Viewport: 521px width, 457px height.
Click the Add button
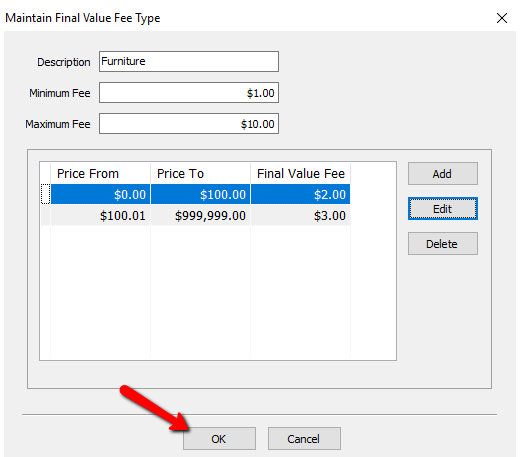[x=443, y=174]
